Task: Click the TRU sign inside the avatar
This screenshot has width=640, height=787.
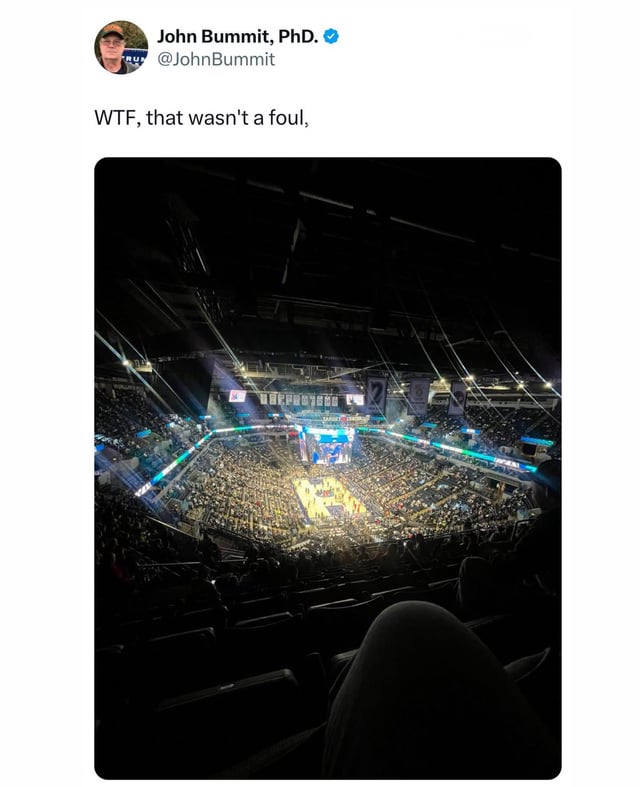Action: (135, 58)
